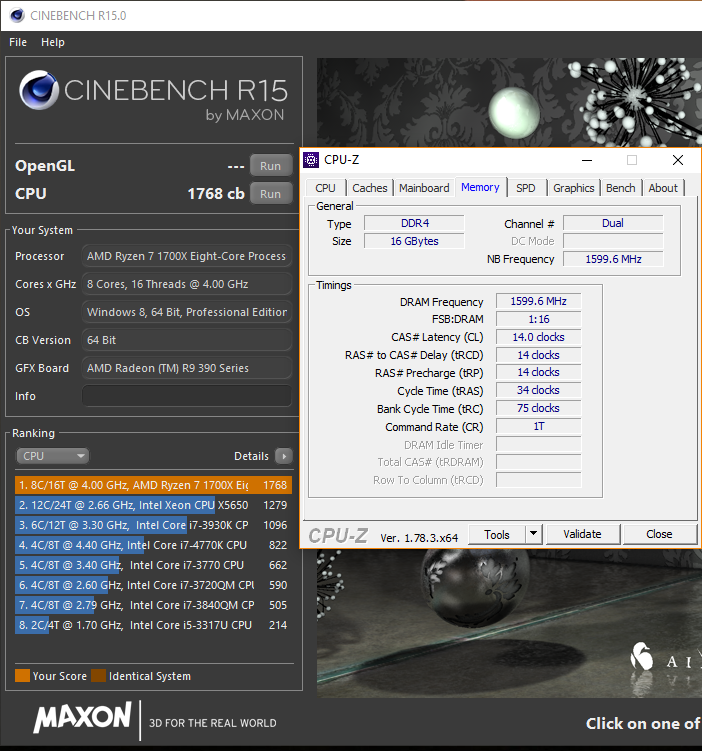The height and width of the screenshot is (751, 702).
Task: Close the CPU-Z window with X
Action: pyautogui.click(x=678, y=160)
